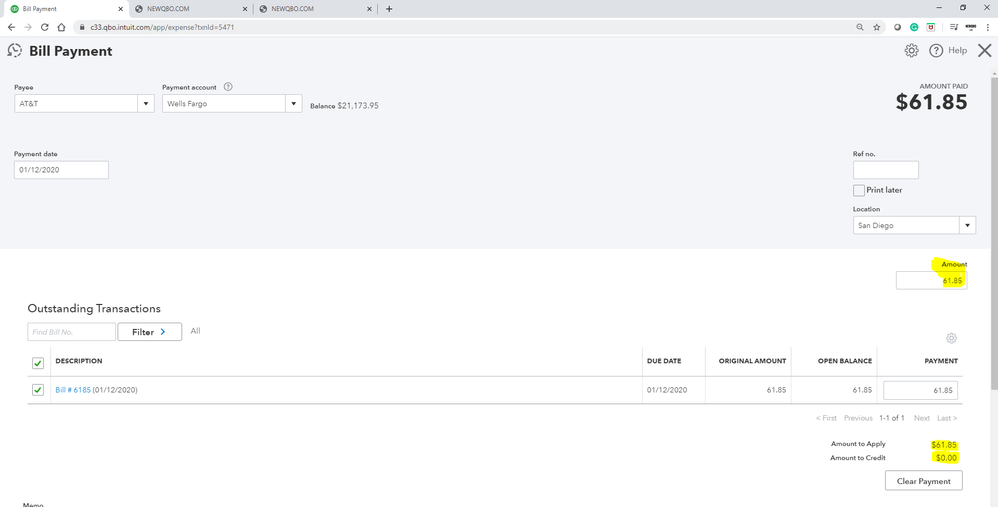This screenshot has height=507, width=998.
Task: Go to browser home page icon
Action: tap(61, 27)
